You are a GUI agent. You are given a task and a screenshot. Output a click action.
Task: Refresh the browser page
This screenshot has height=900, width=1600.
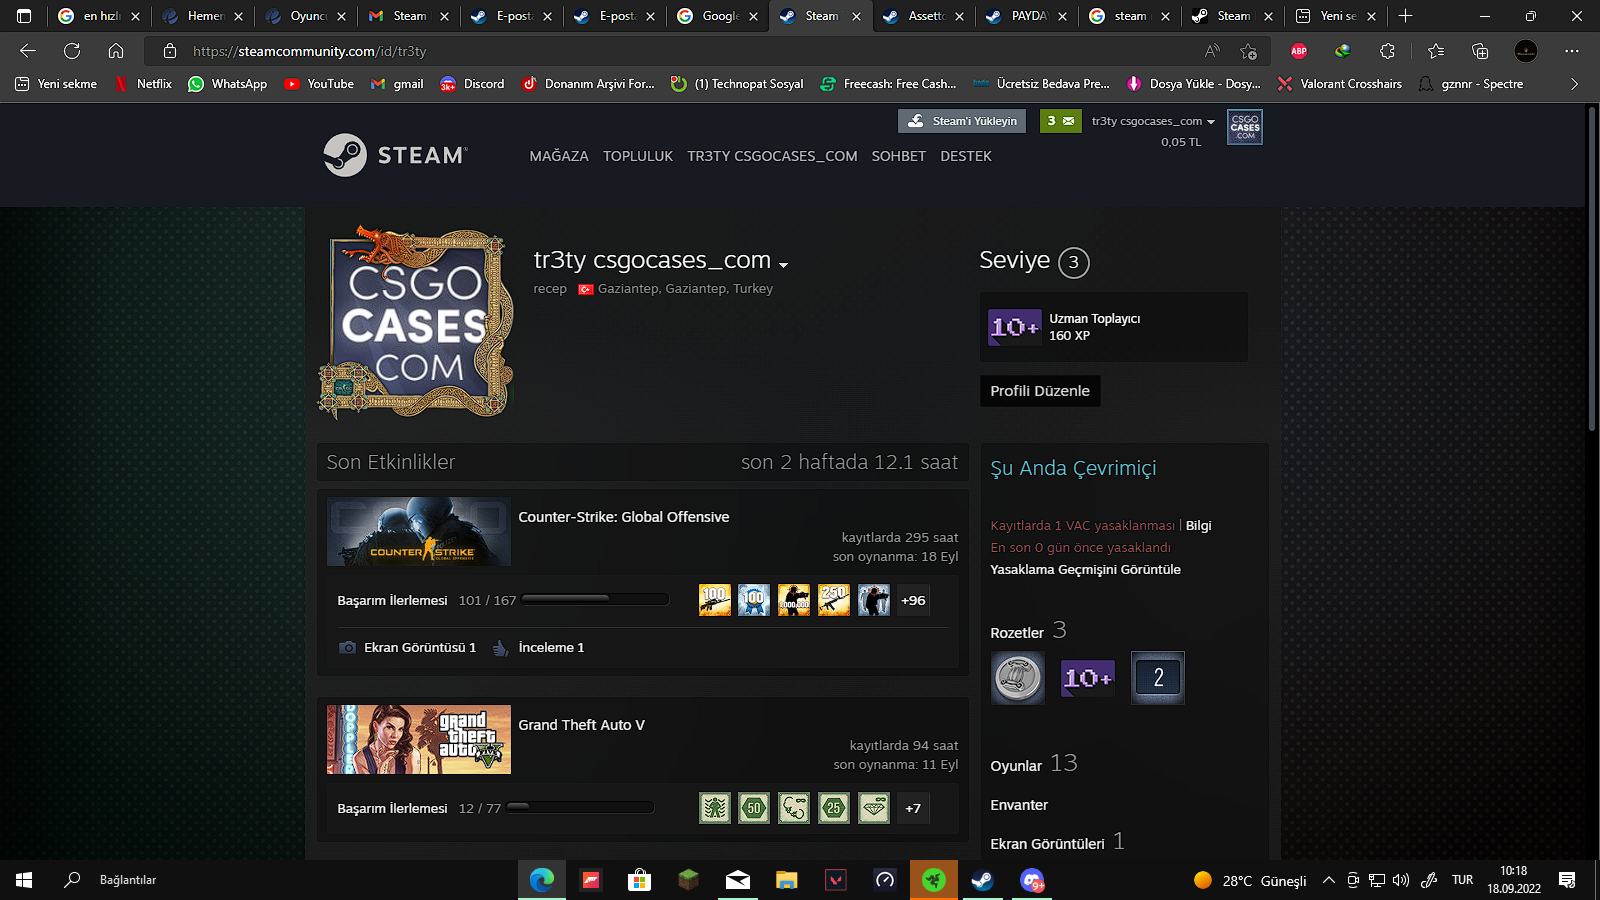click(x=72, y=51)
